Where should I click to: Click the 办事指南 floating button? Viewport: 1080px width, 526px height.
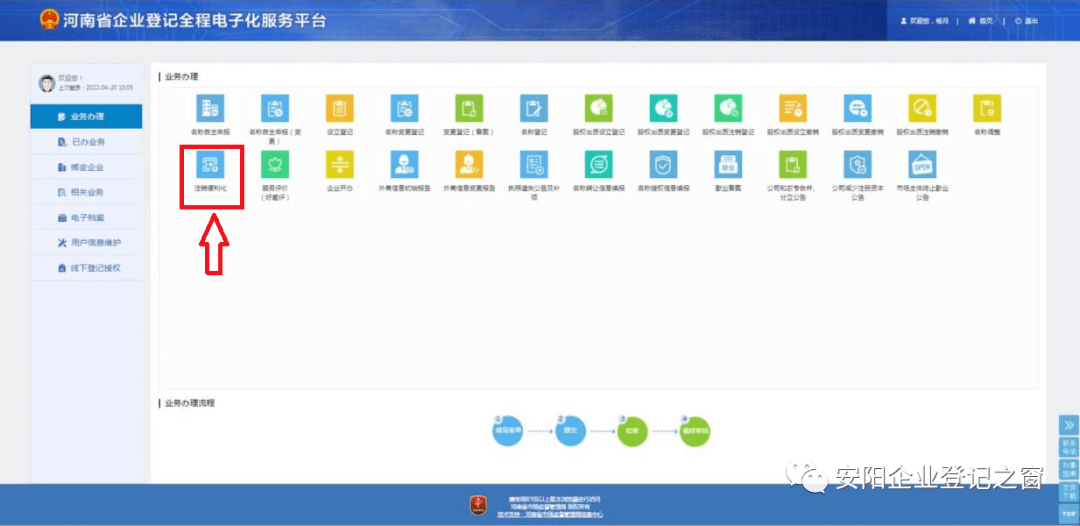1069,470
